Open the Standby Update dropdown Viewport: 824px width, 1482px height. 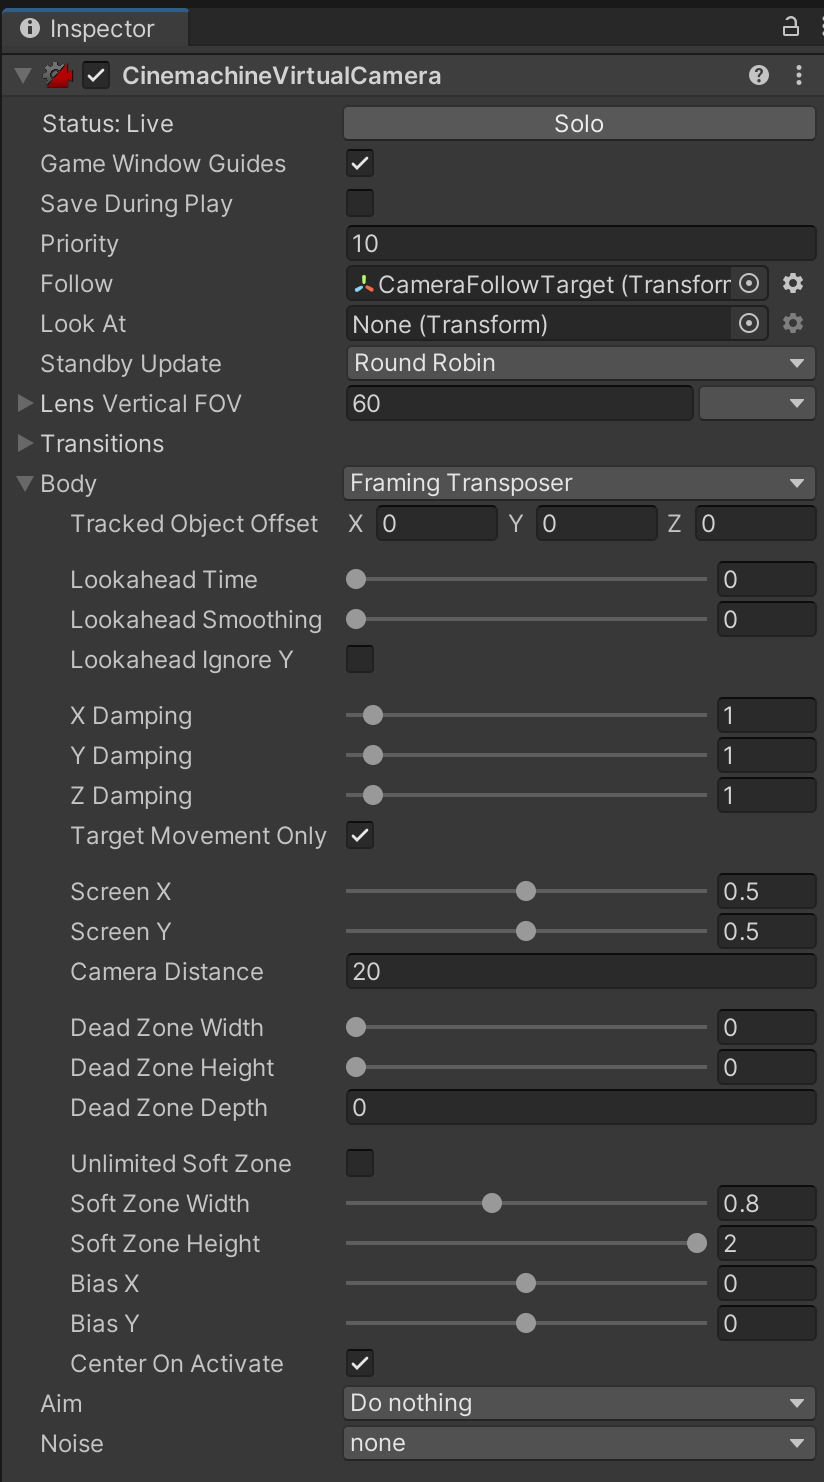coord(580,363)
